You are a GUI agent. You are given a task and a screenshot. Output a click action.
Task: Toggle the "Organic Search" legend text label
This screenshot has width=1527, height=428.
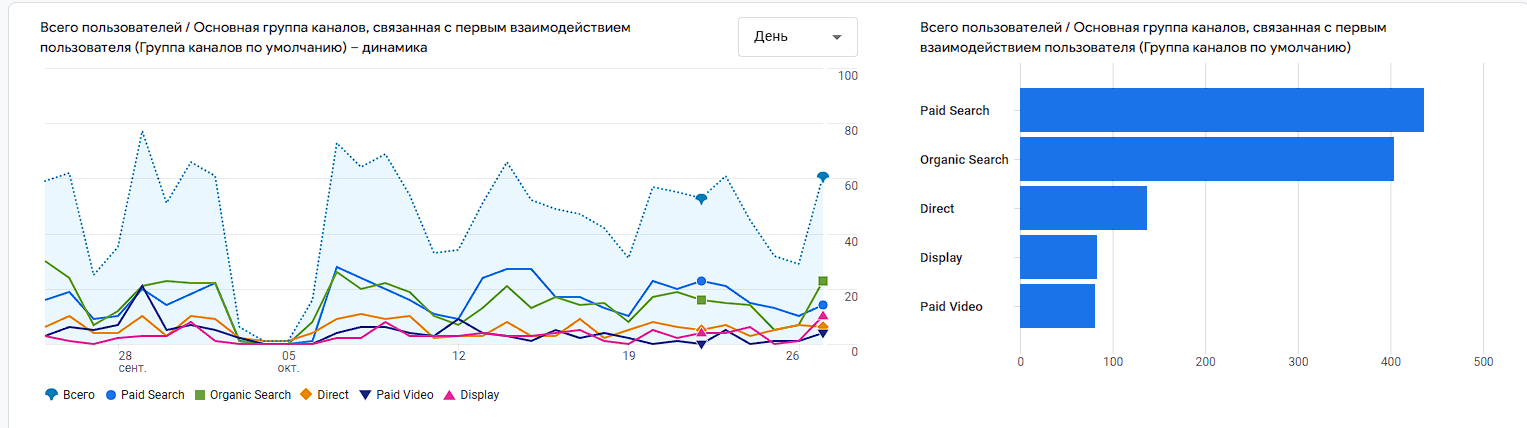[x=250, y=395]
